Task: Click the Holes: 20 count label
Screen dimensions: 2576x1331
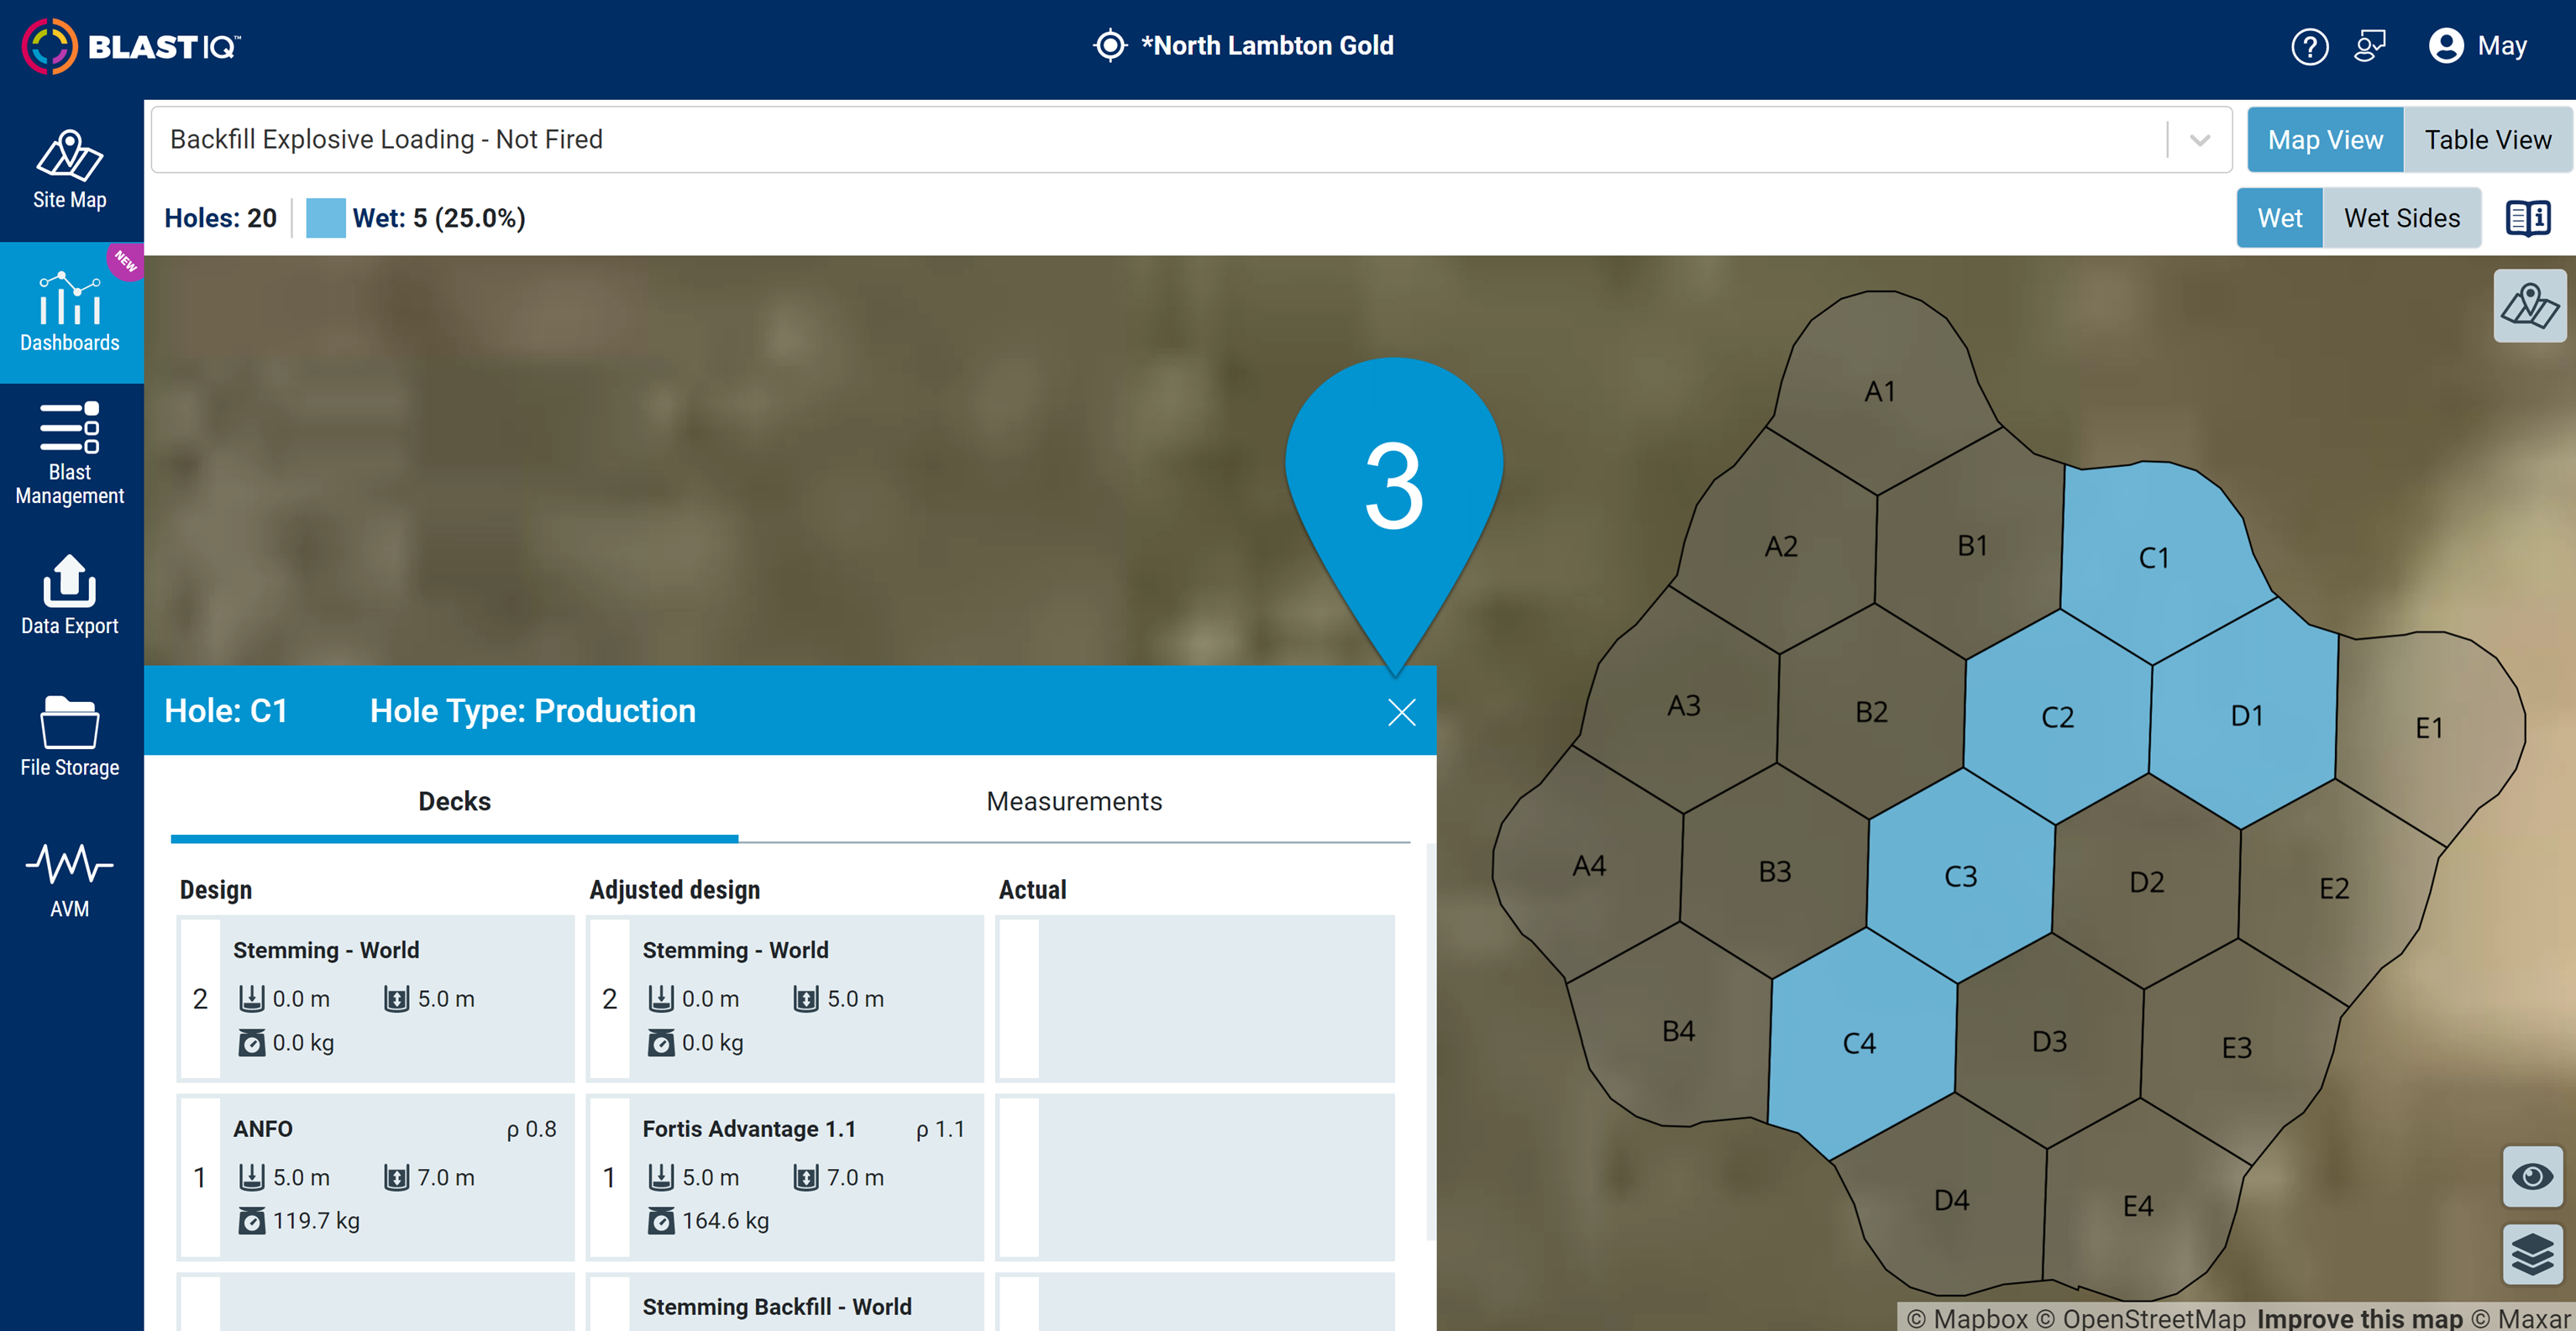Action: 220,218
